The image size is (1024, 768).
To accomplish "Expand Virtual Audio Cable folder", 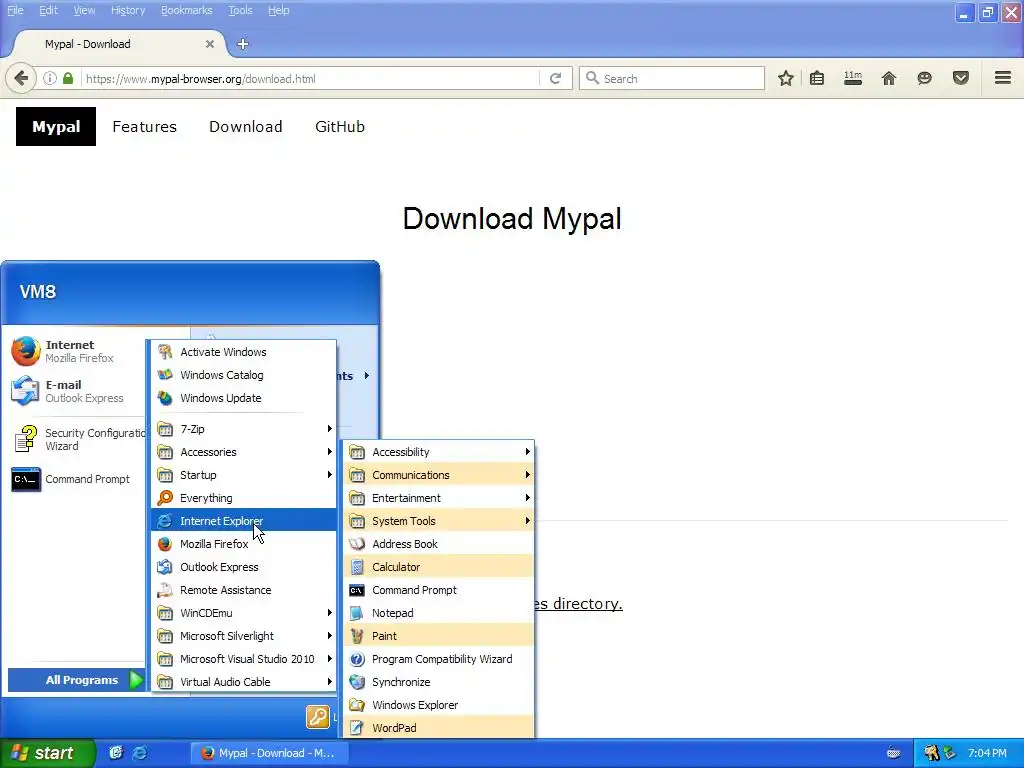I will click(244, 682).
